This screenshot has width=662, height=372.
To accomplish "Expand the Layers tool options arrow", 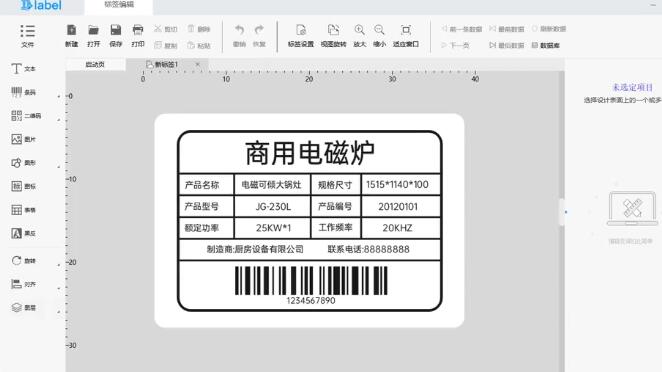I will tap(59, 312).
